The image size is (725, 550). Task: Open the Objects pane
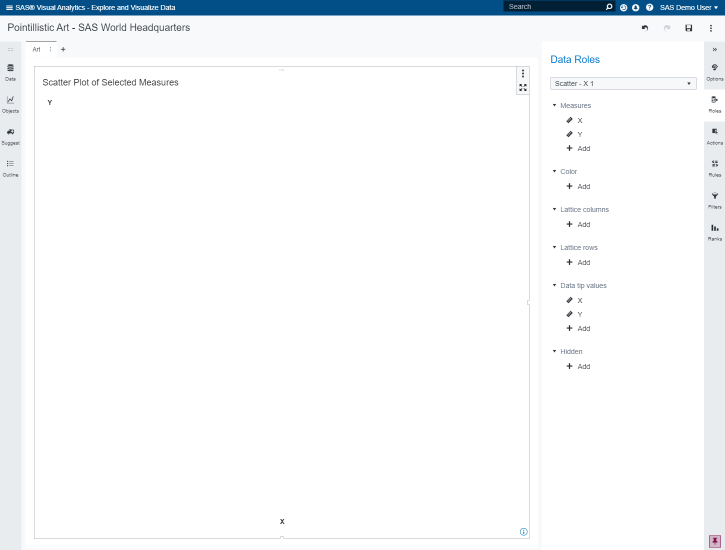[10, 104]
